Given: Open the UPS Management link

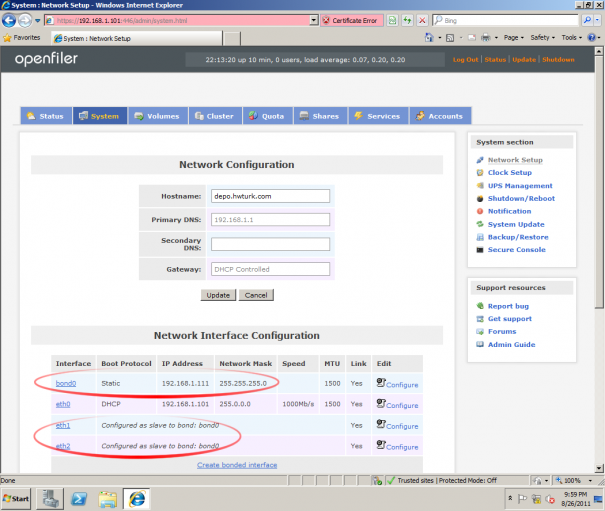Looking at the screenshot, I should [x=520, y=186].
